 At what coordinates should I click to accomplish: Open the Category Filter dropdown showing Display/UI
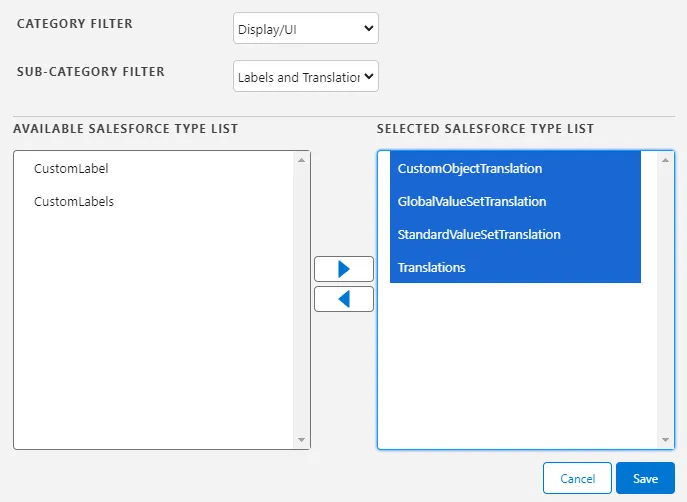tap(306, 28)
